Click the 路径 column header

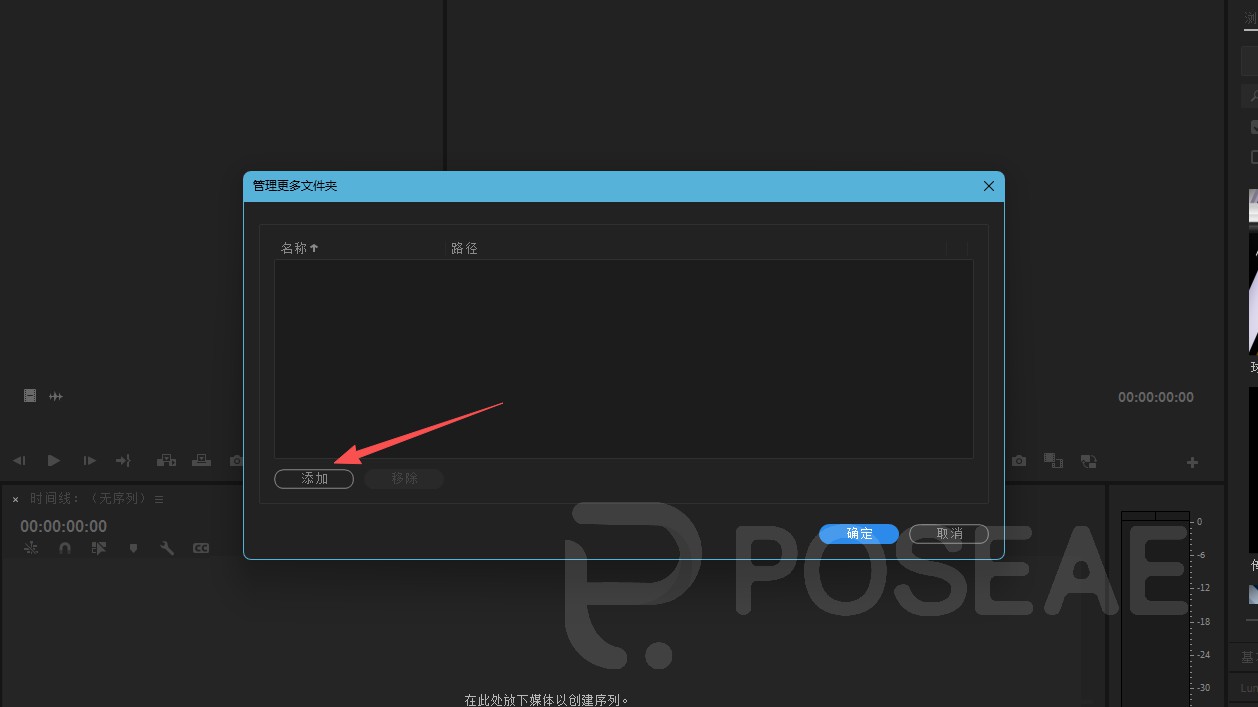coord(465,247)
